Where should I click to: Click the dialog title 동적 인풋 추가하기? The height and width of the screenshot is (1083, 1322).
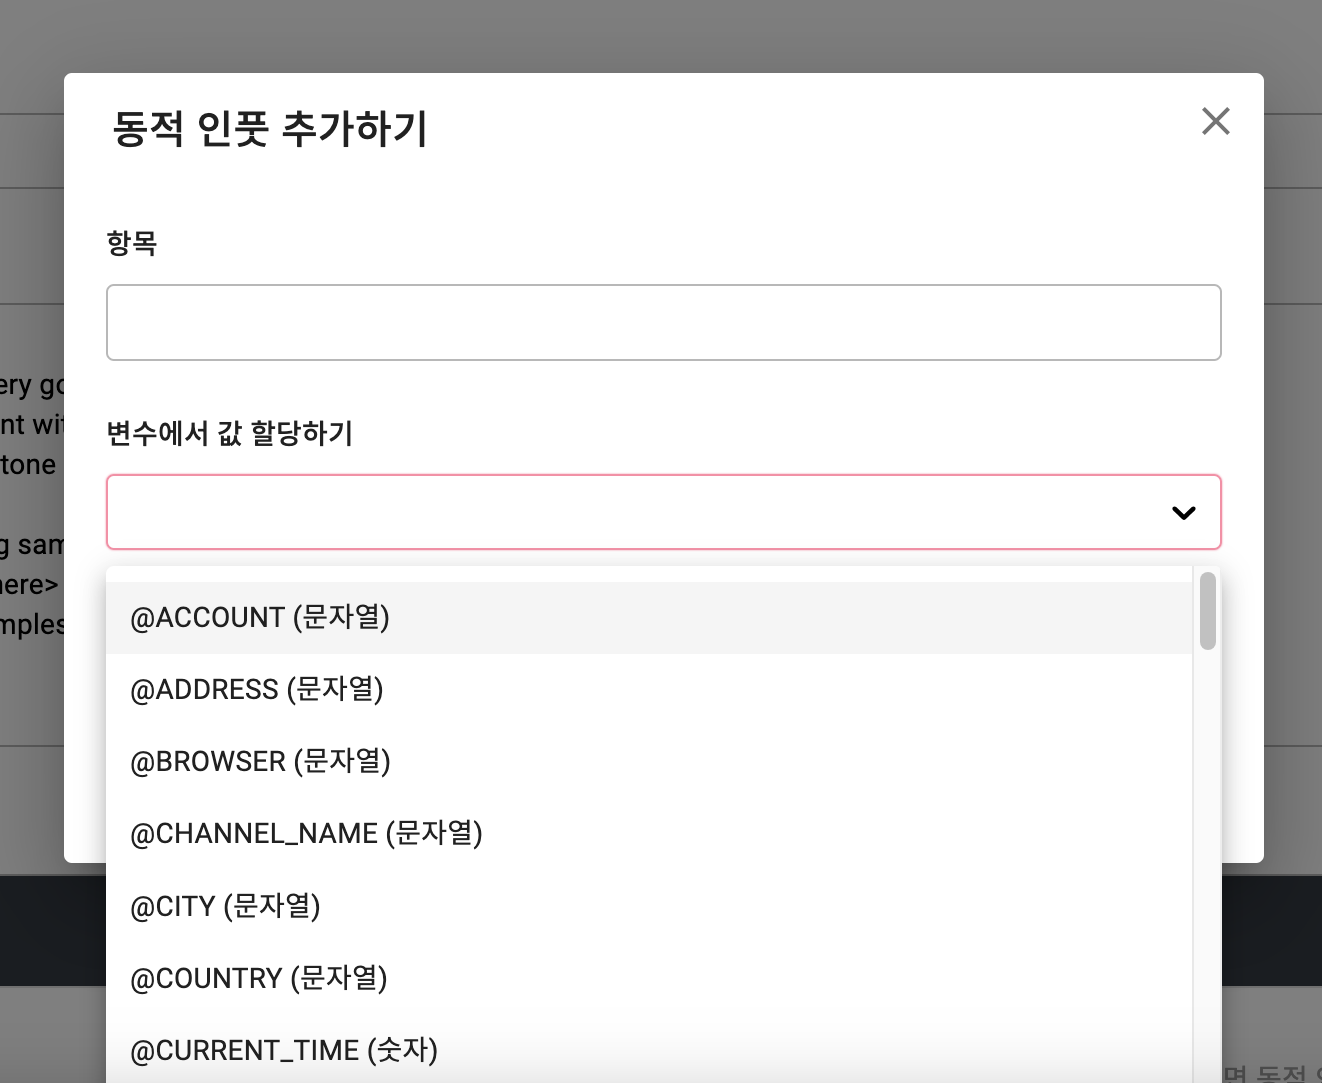coord(270,129)
